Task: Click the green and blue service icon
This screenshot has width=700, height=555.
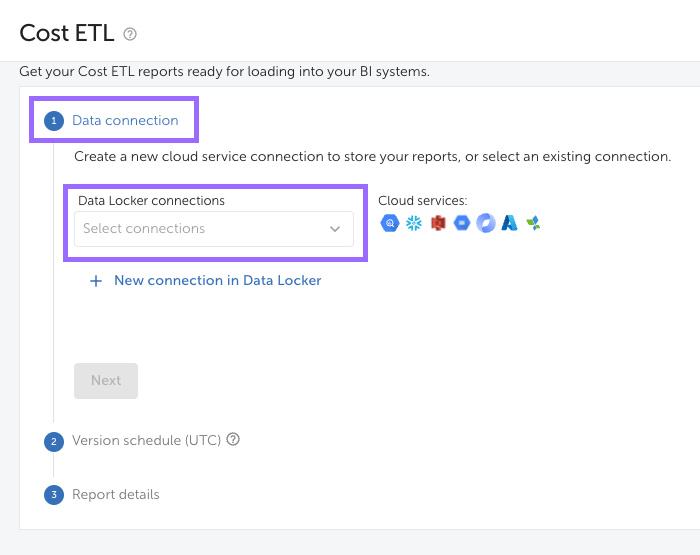Action: click(x=533, y=223)
